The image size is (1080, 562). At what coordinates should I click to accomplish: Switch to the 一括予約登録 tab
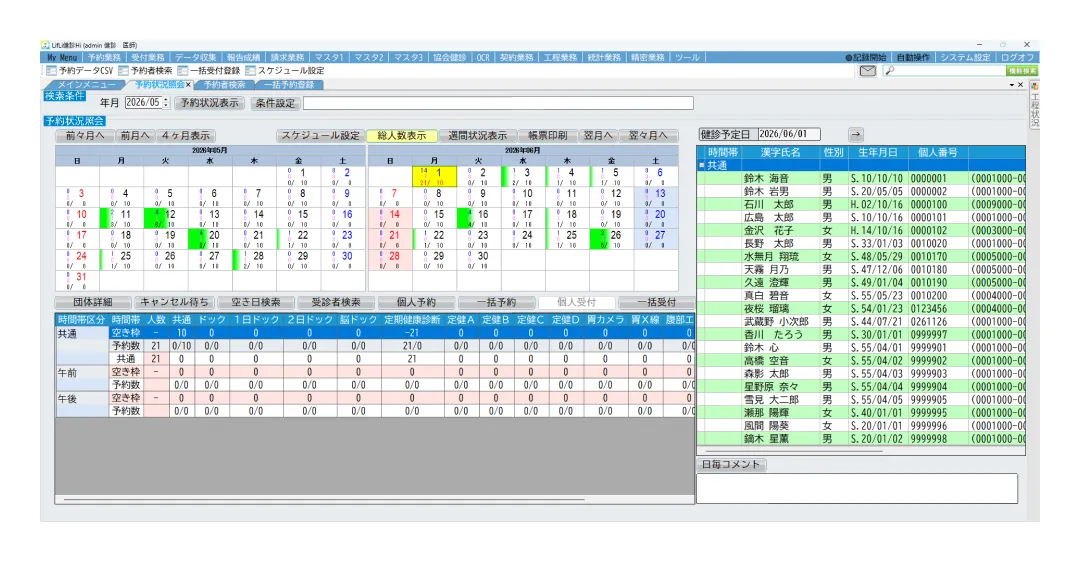289,85
